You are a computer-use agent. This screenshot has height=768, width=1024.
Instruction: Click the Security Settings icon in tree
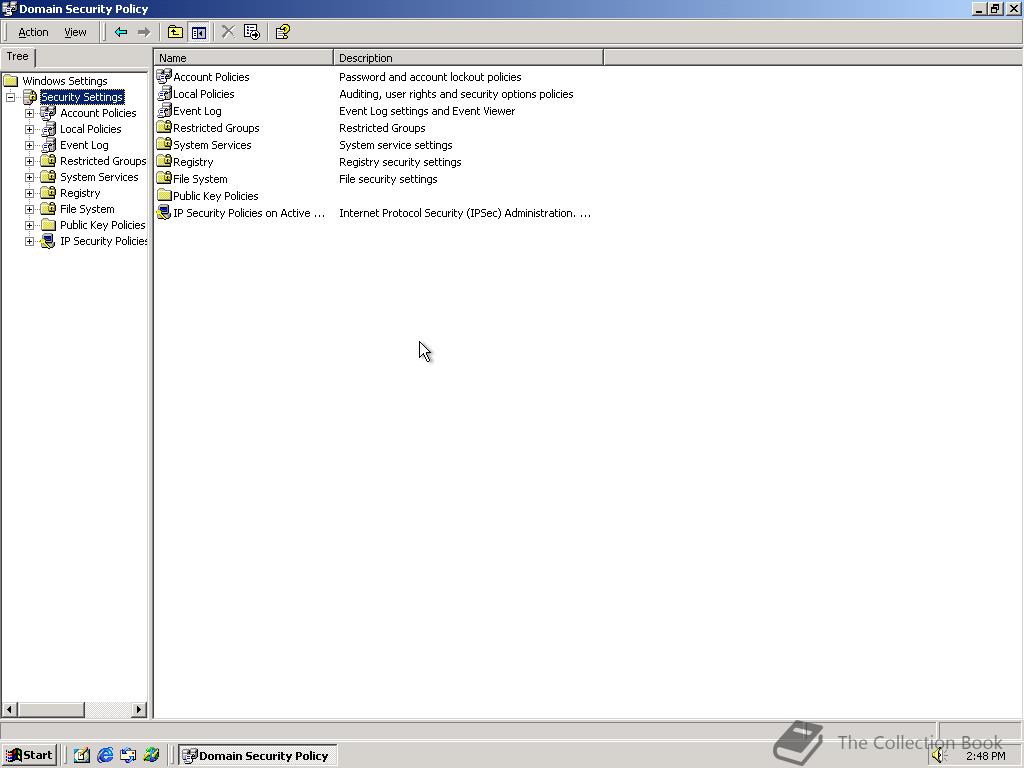tap(30, 97)
